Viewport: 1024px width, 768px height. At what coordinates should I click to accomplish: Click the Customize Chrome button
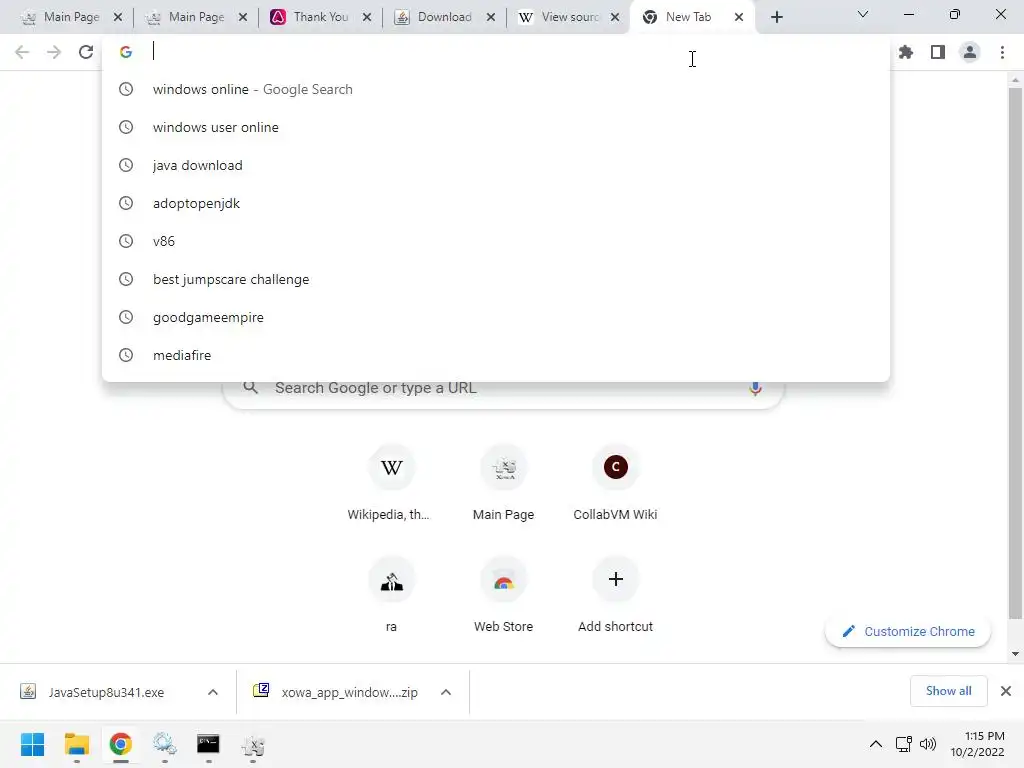pos(908,632)
